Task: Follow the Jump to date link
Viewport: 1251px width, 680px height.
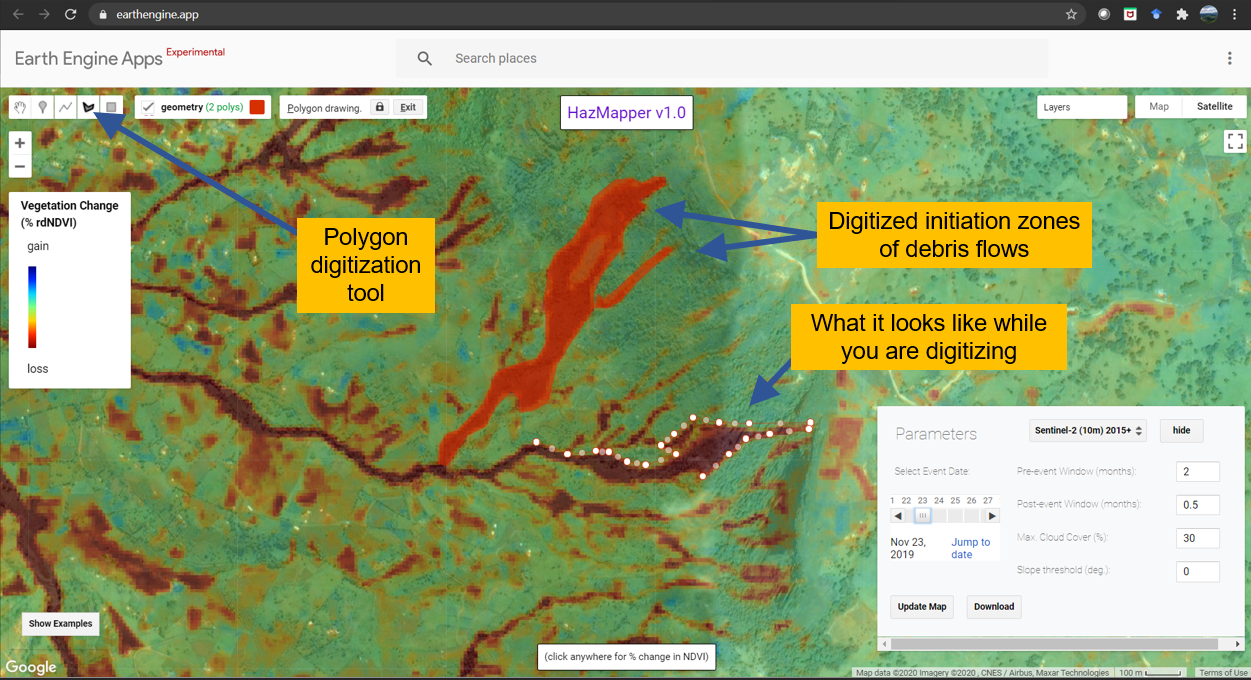Action: 970,548
